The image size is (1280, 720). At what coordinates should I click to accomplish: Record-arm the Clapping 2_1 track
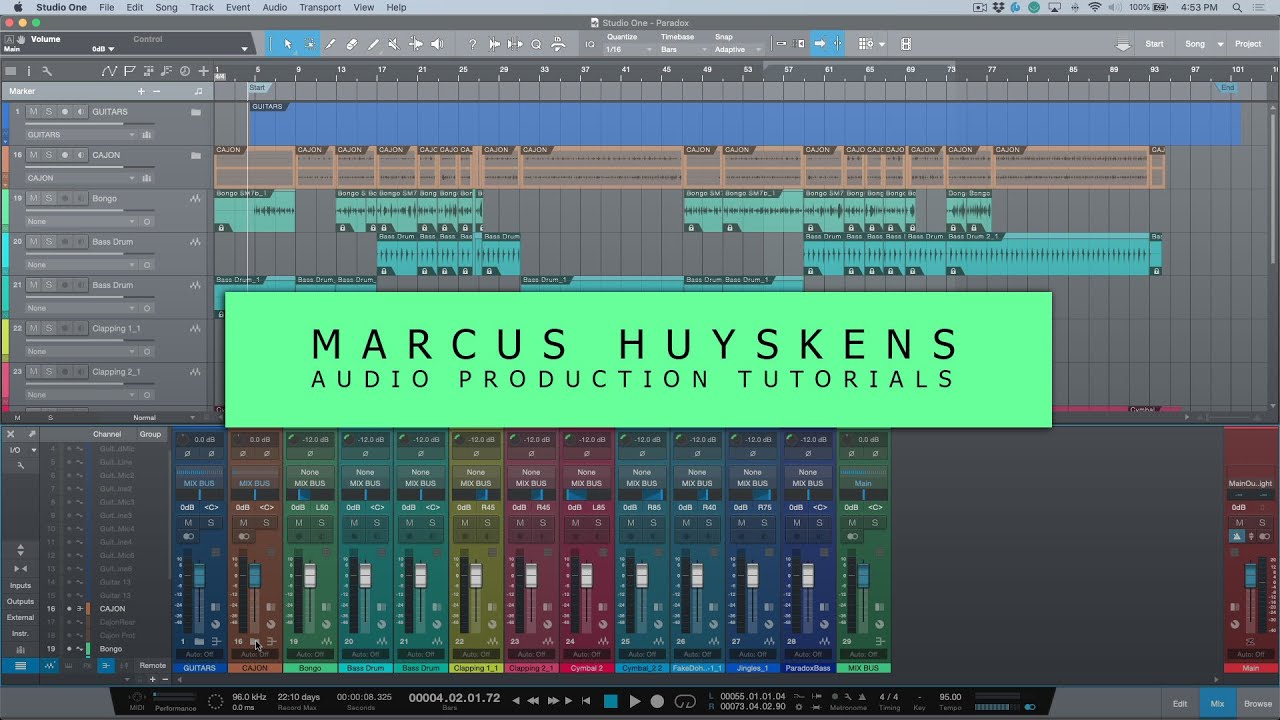[x=65, y=371]
